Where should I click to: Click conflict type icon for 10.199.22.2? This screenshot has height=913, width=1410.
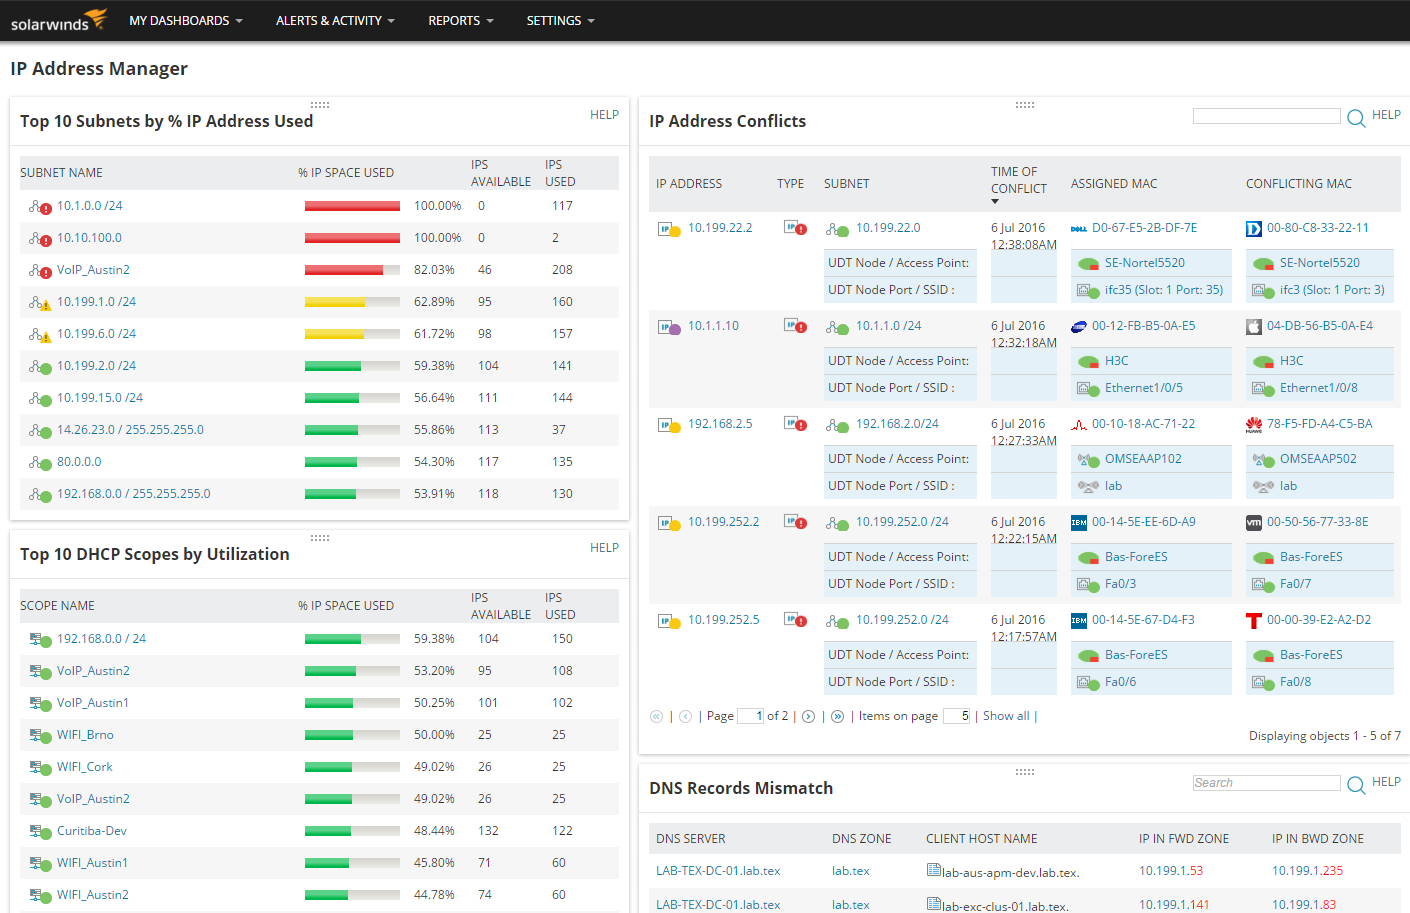795,228
